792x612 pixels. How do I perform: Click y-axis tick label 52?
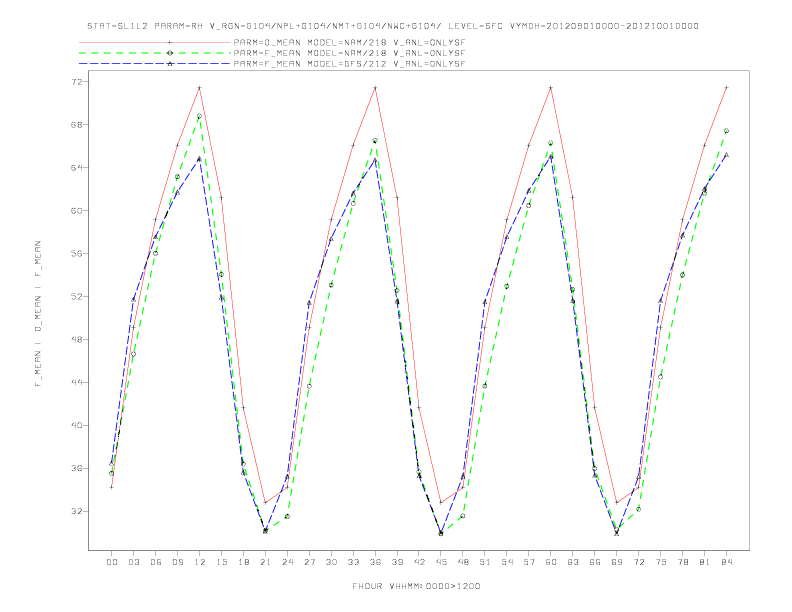78,296
